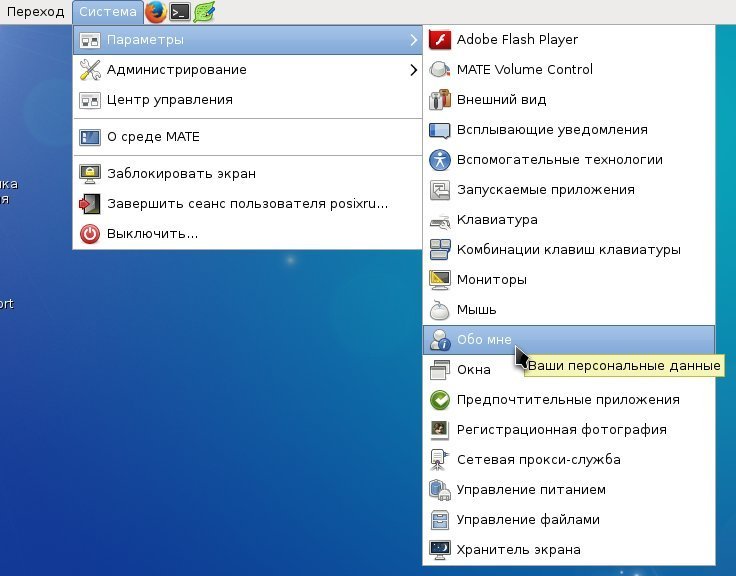Click the red Выключить power icon
The width and height of the screenshot is (736, 576).
pos(90,234)
